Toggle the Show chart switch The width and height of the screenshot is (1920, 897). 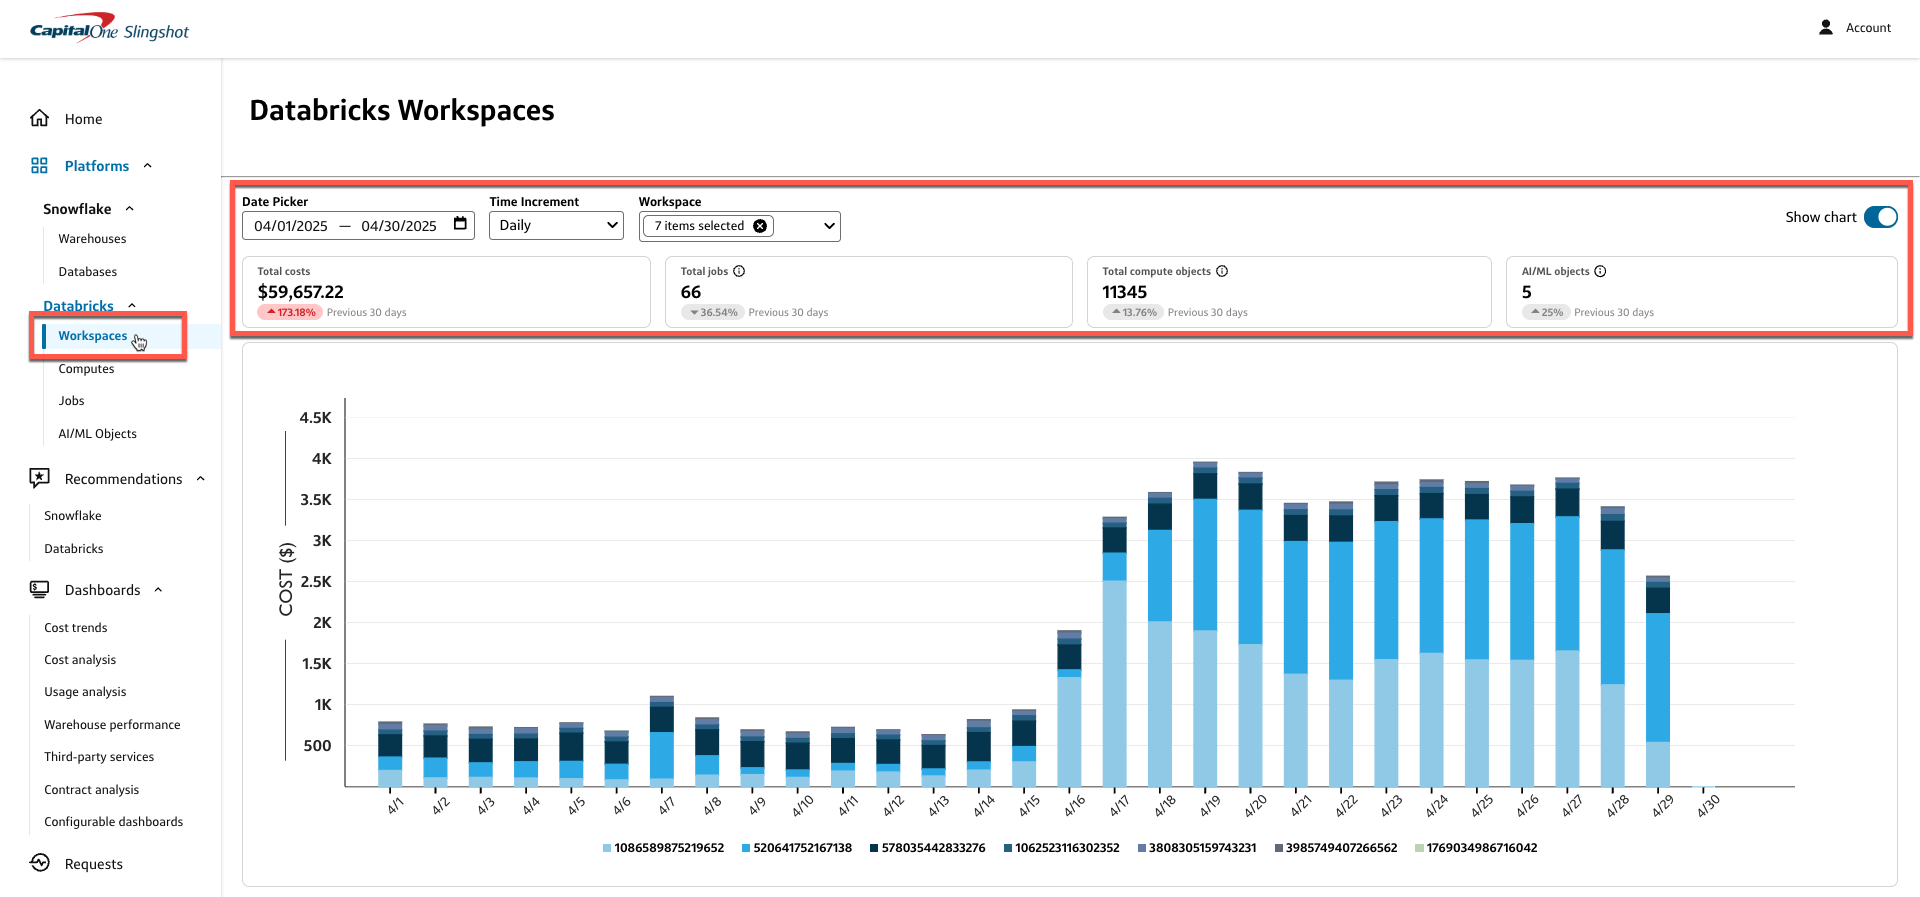tap(1880, 217)
